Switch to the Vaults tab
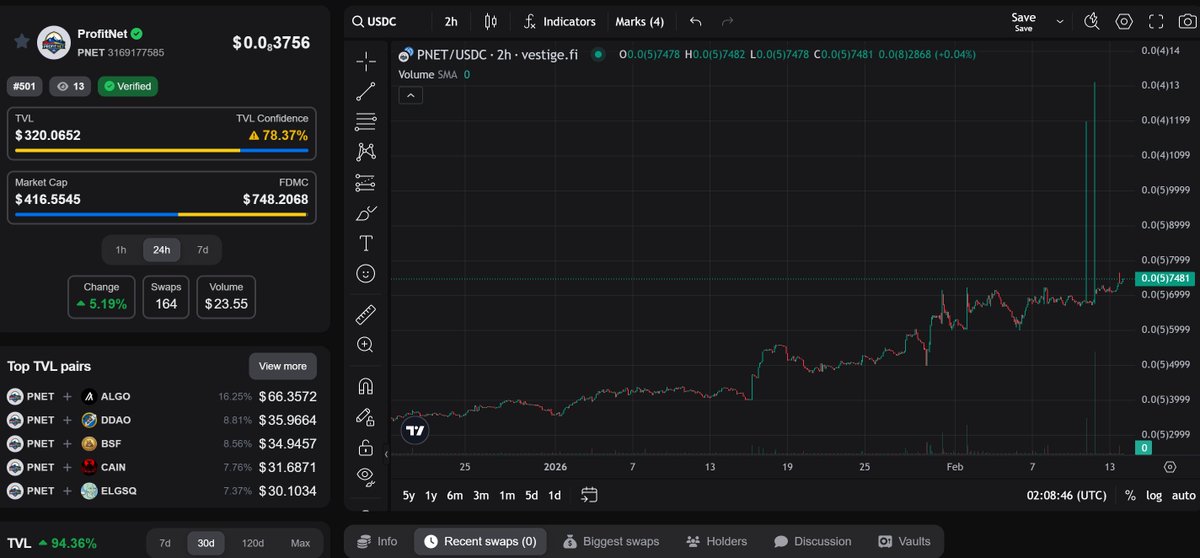This screenshot has height=558, width=1200. point(904,541)
